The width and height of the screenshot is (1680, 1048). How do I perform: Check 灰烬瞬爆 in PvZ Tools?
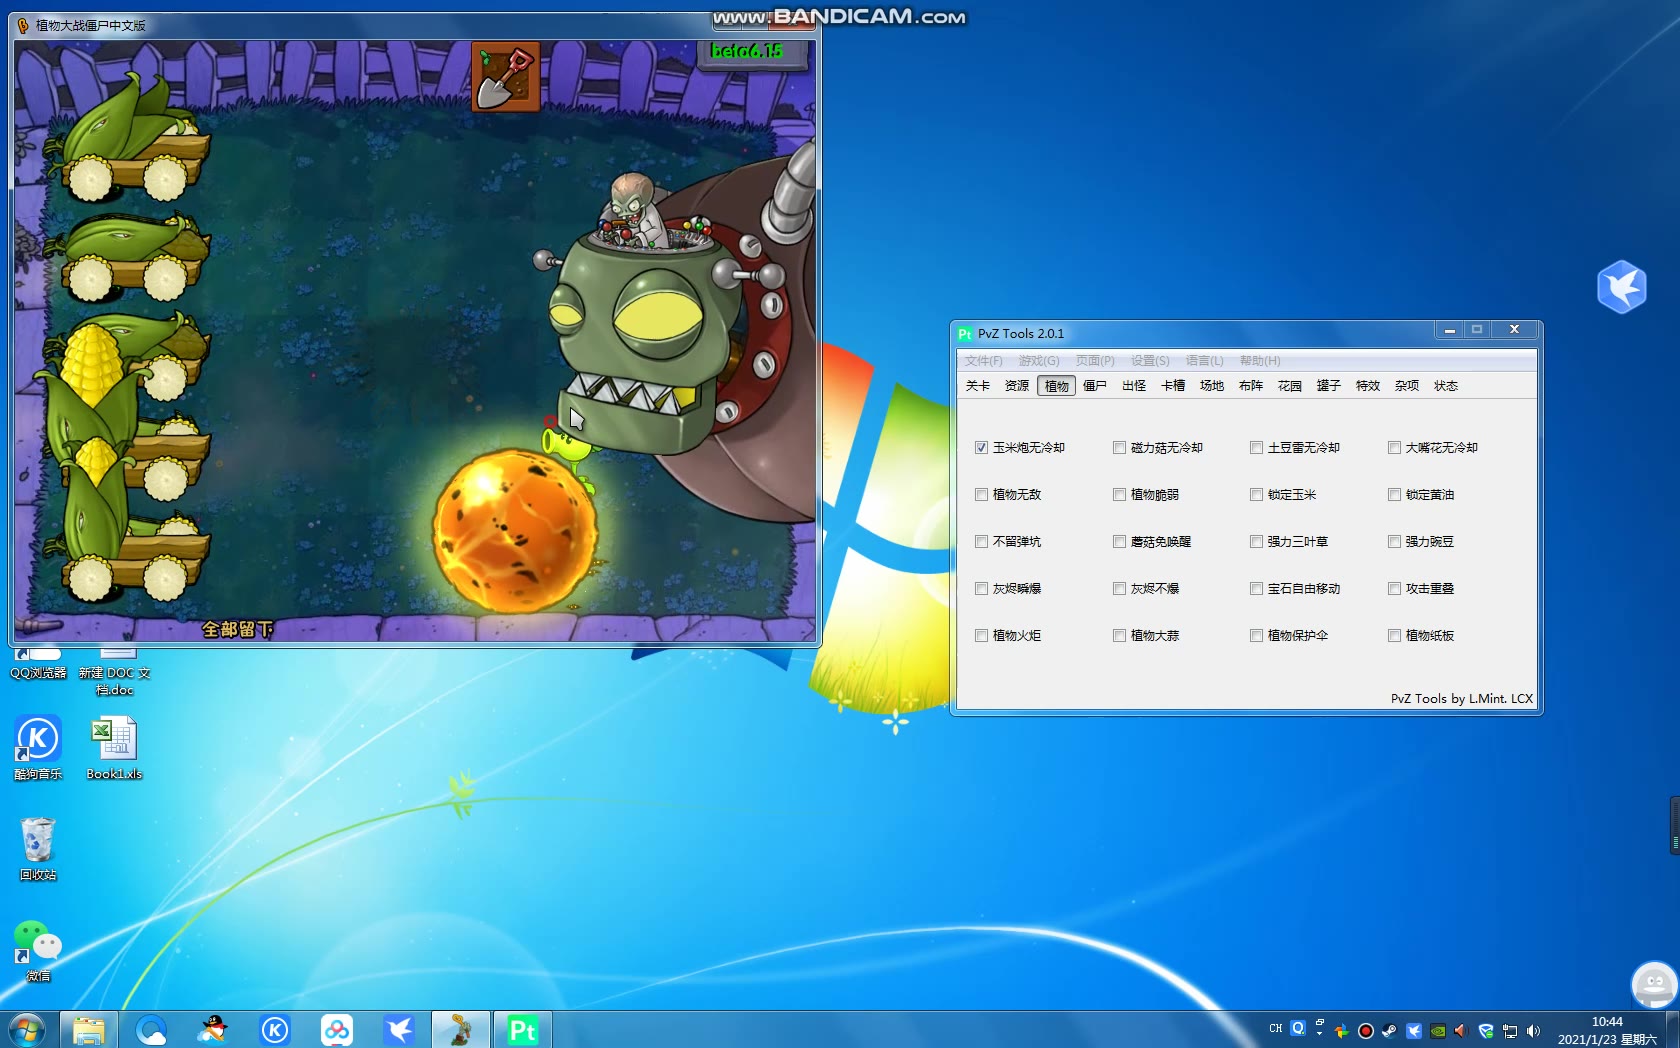coord(981,588)
